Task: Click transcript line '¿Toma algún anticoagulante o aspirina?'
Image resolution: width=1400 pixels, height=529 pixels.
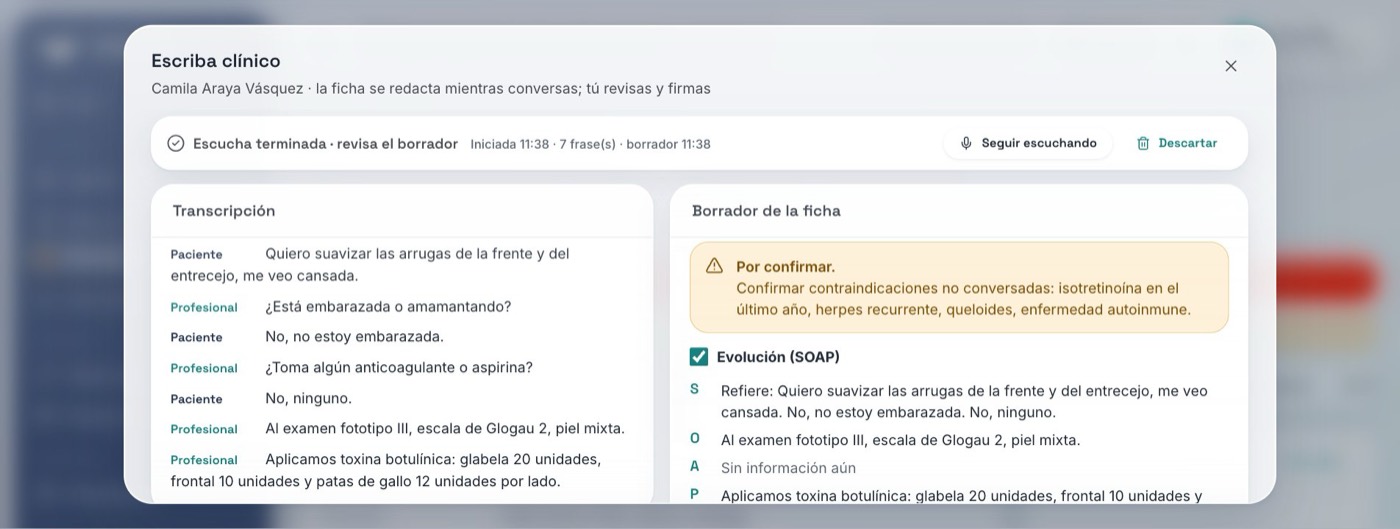Action: (x=399, y=368)
